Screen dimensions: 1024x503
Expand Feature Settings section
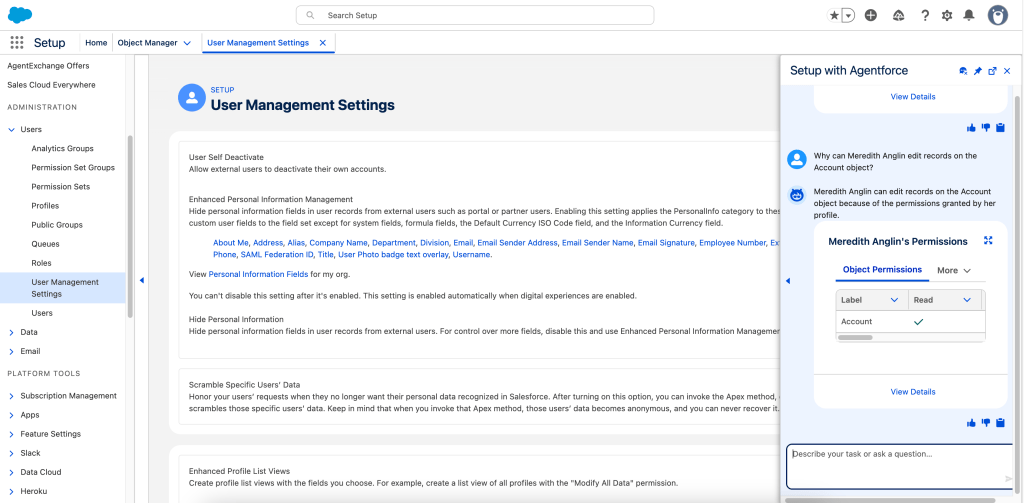11,434
